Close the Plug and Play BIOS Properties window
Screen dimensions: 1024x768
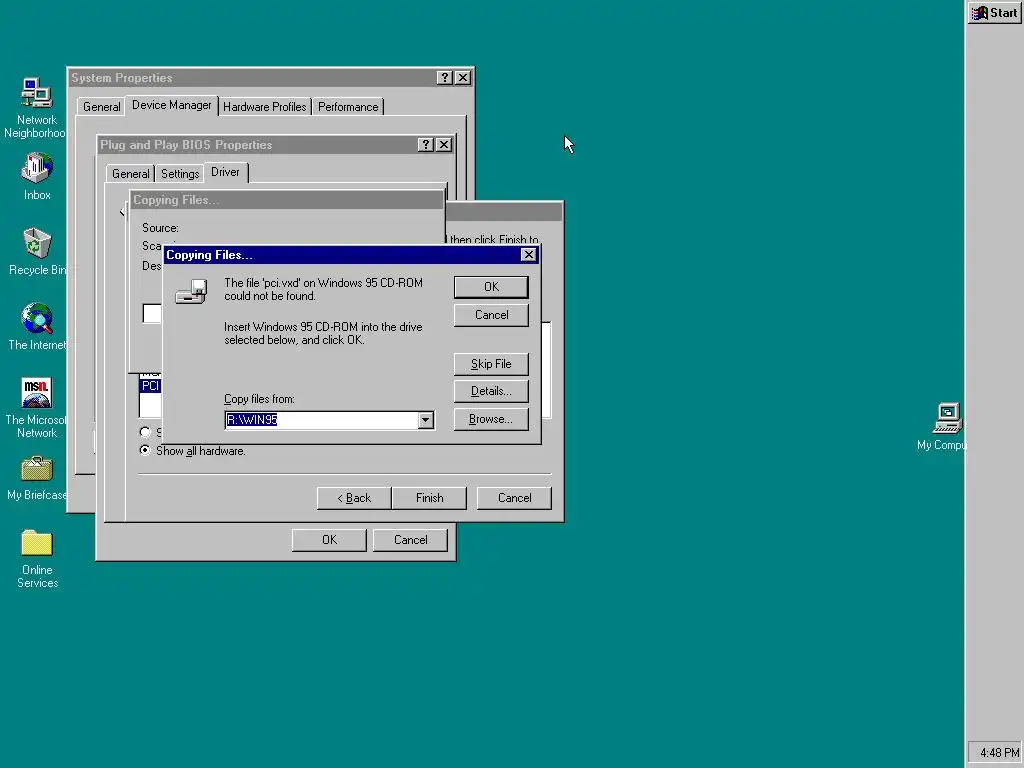click(x=444, y=145)
